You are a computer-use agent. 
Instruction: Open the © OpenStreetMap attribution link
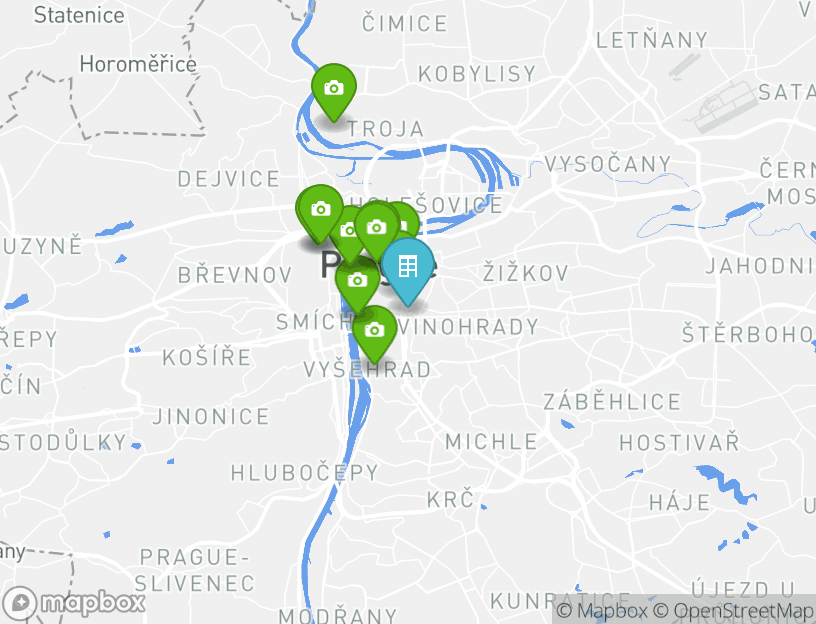(732, 610)
